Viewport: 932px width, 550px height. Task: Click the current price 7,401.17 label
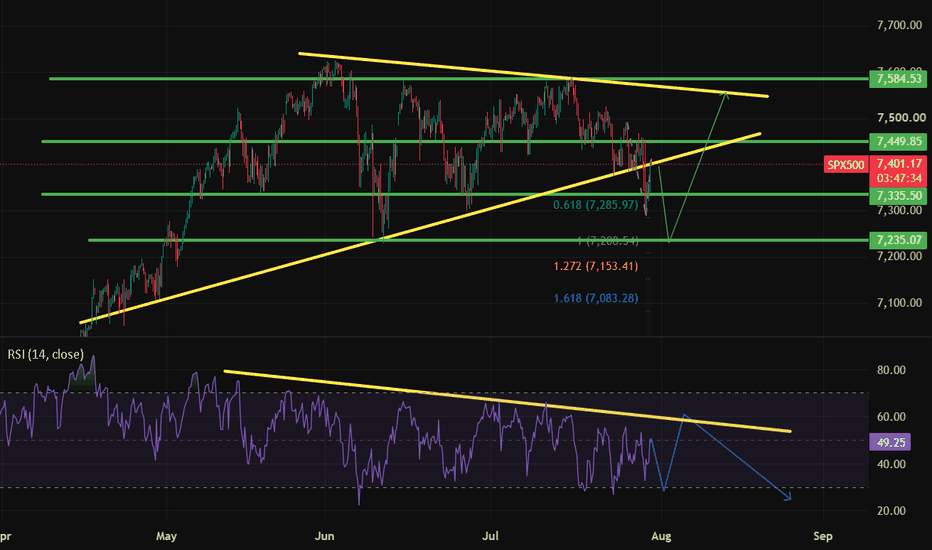(898, 164)
